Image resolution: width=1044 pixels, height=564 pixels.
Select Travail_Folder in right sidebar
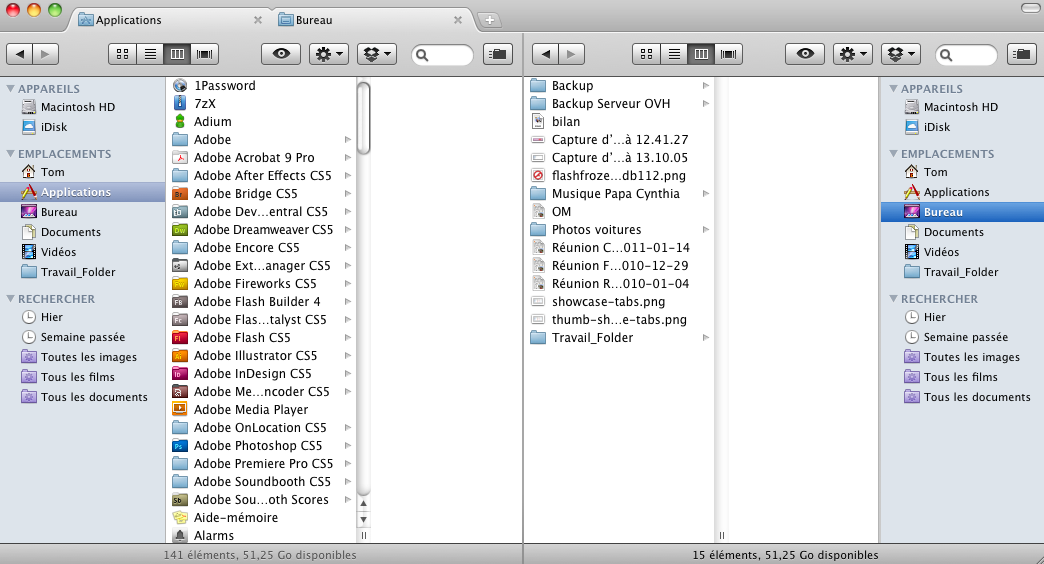tap(962, 272)
